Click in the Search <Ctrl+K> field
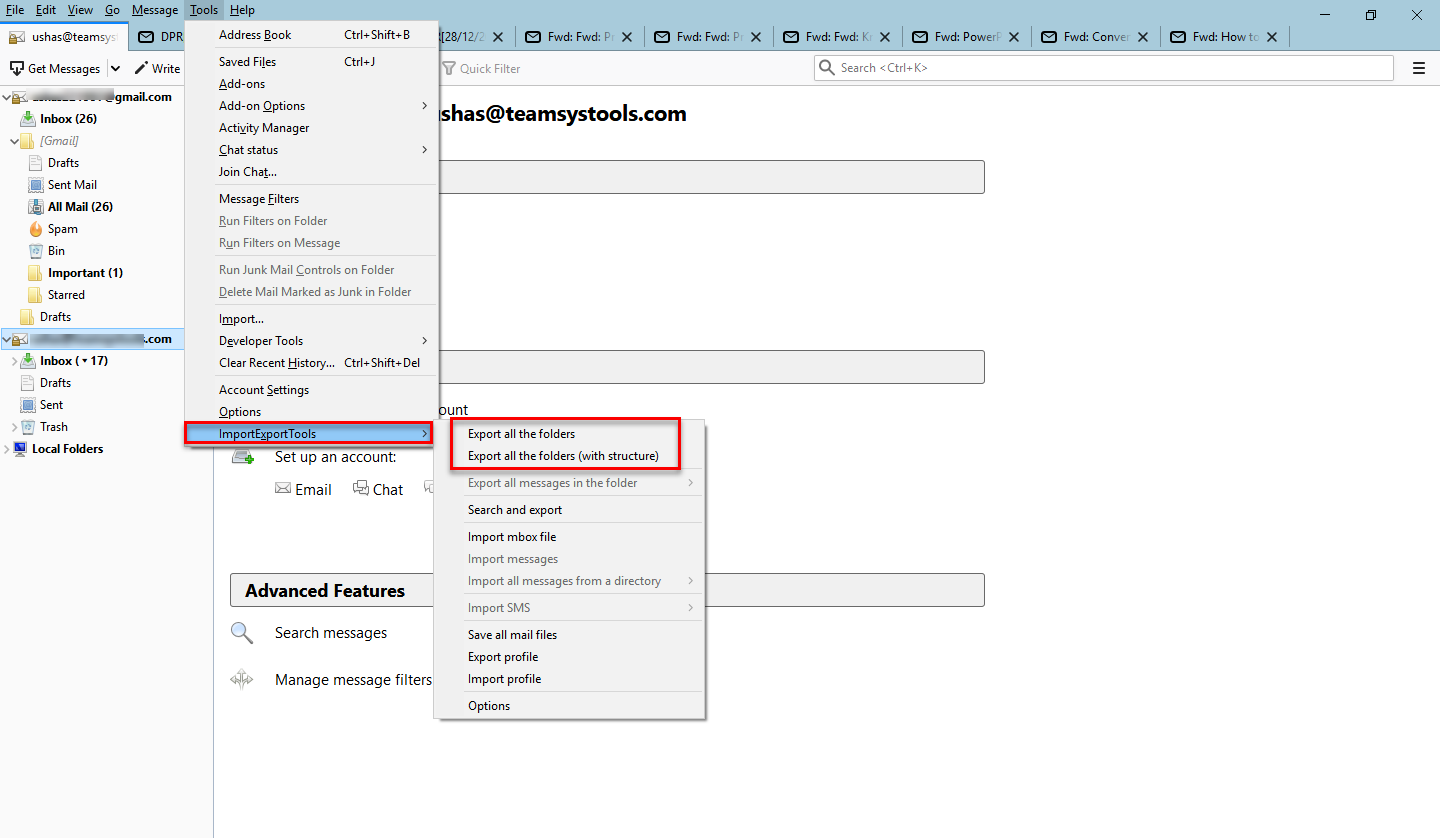The height and width of the screenshot is (838, 1440). pyautogui.click(x=1104, y=68)
